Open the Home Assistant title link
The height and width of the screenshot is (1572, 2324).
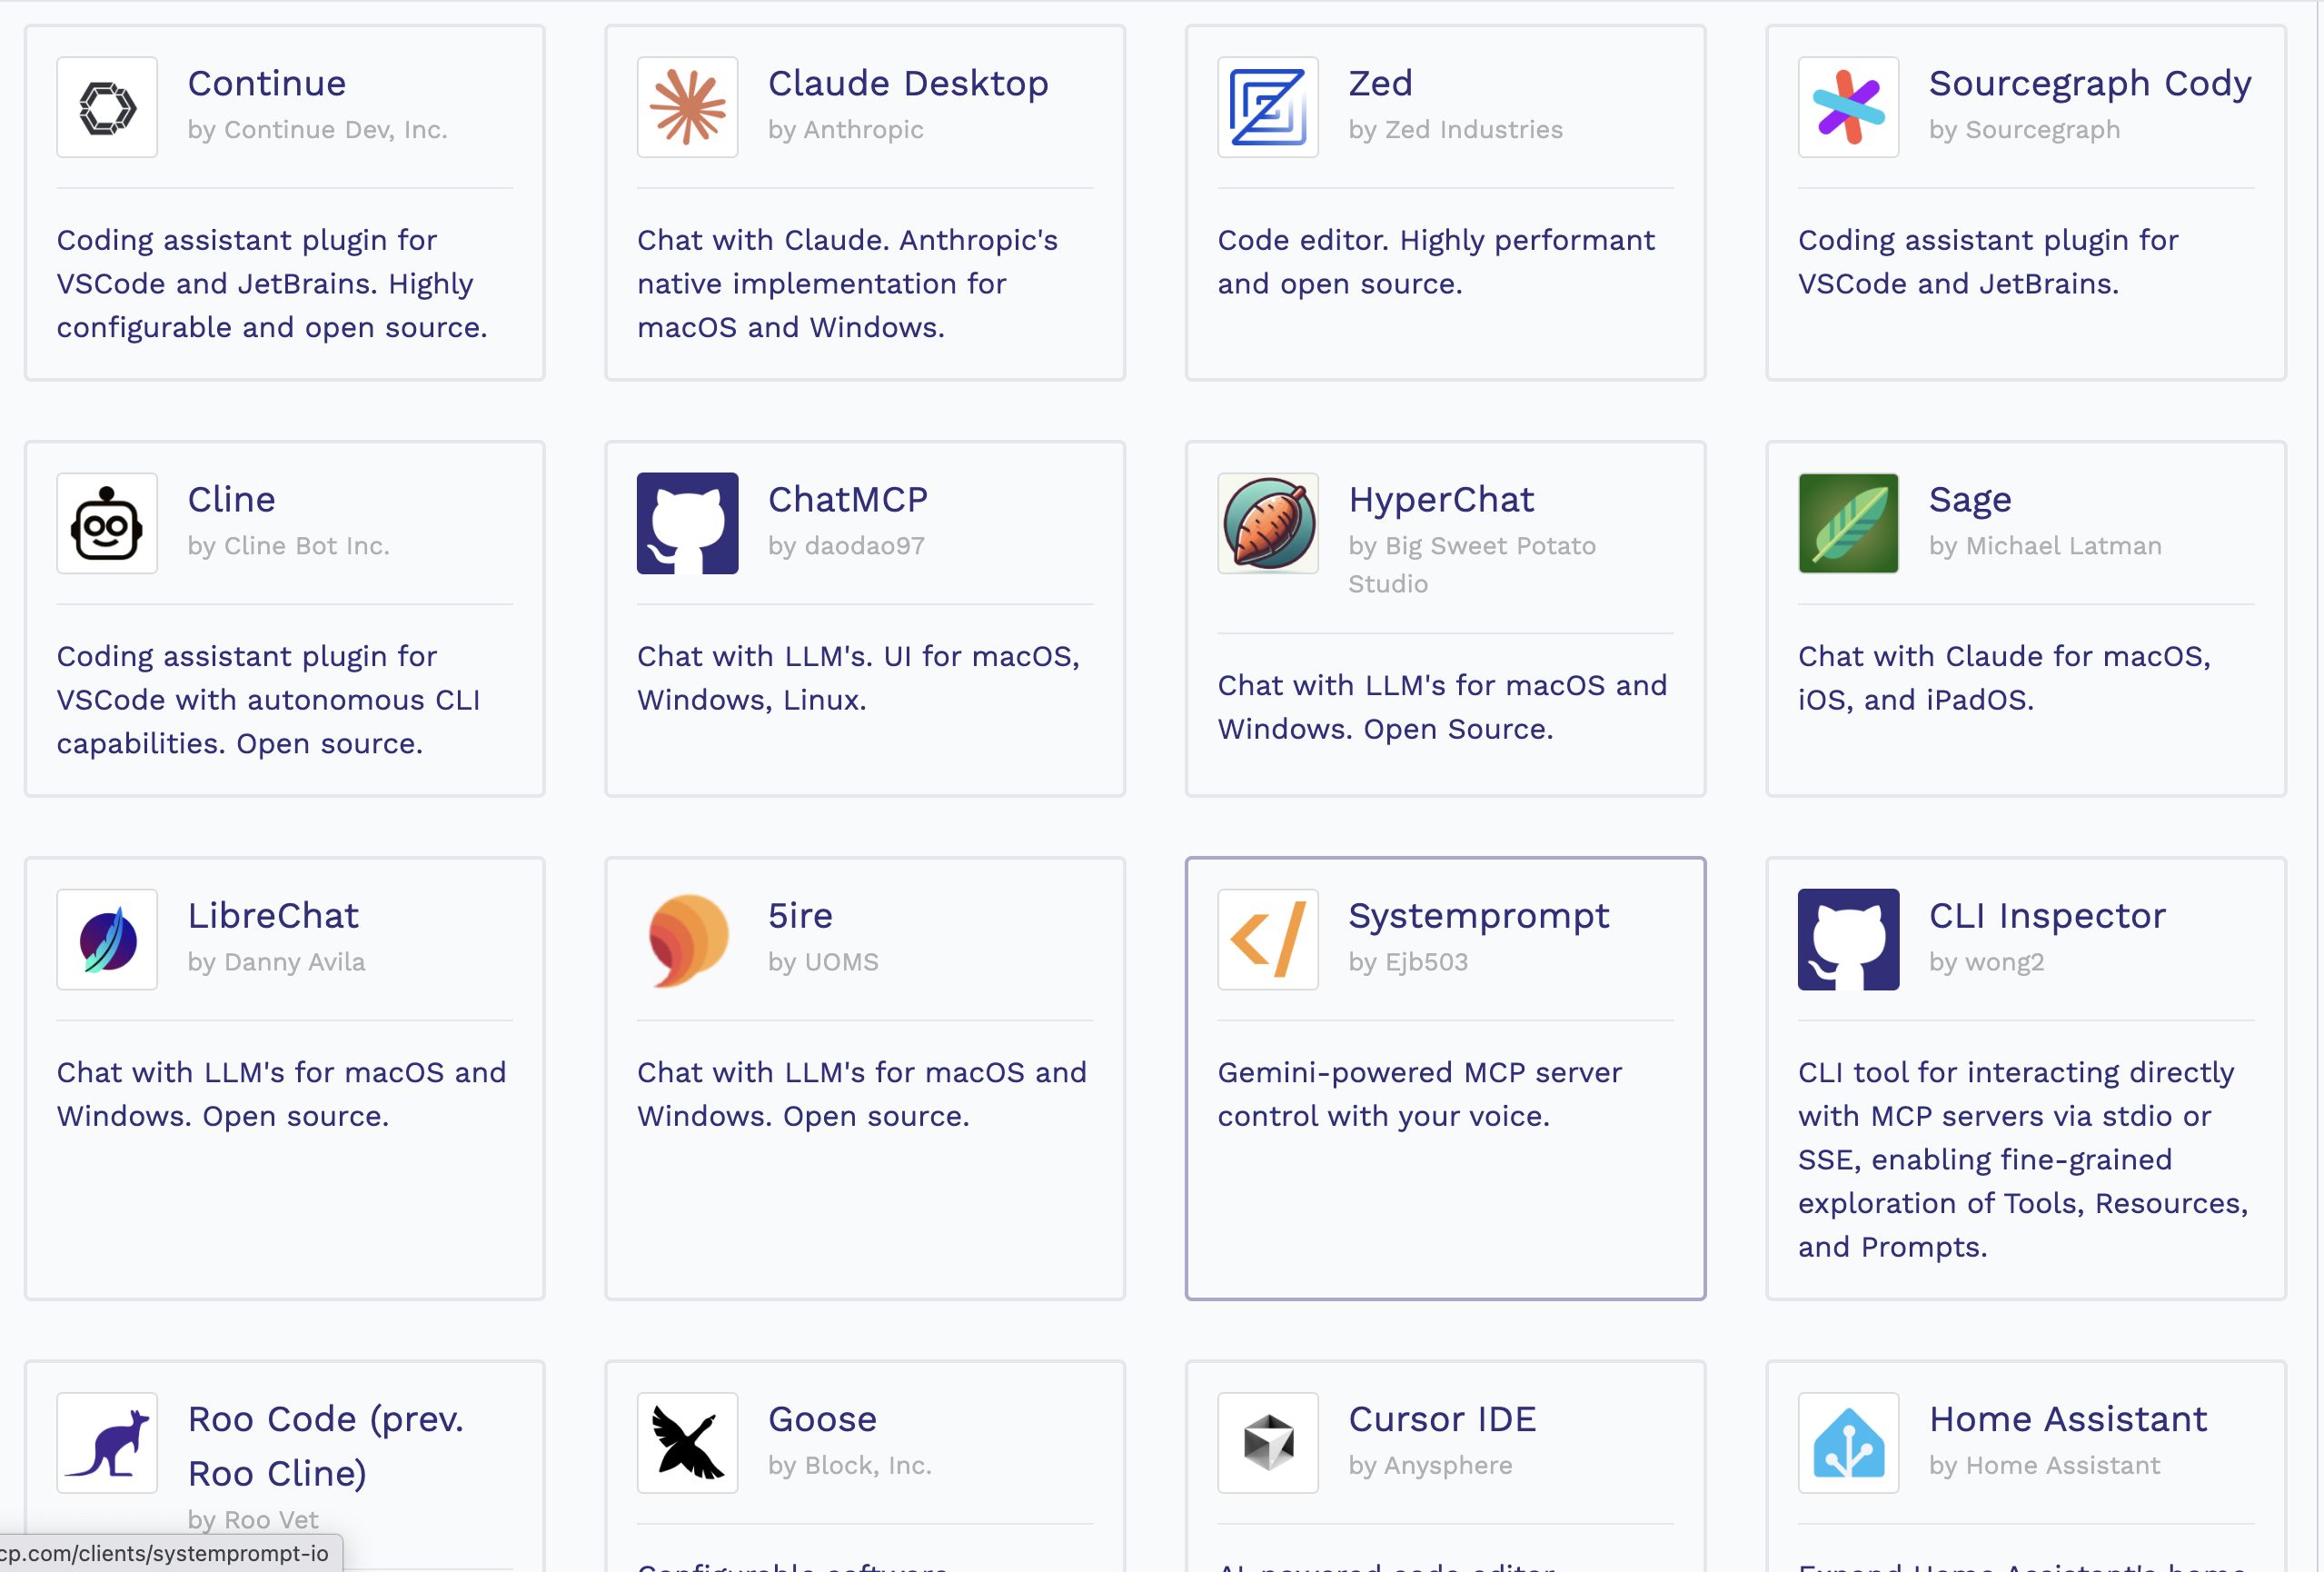[2068, 1419]
